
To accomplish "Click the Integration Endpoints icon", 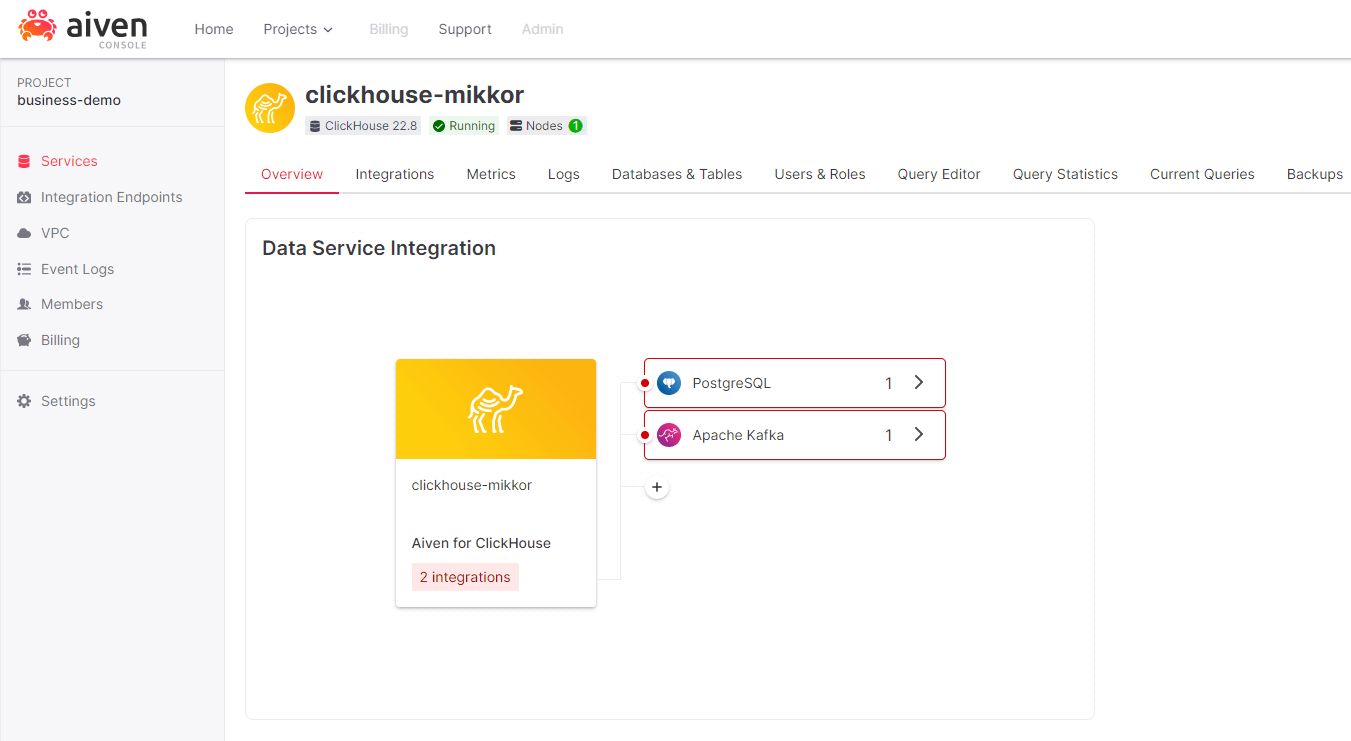I will click(24, 197).
